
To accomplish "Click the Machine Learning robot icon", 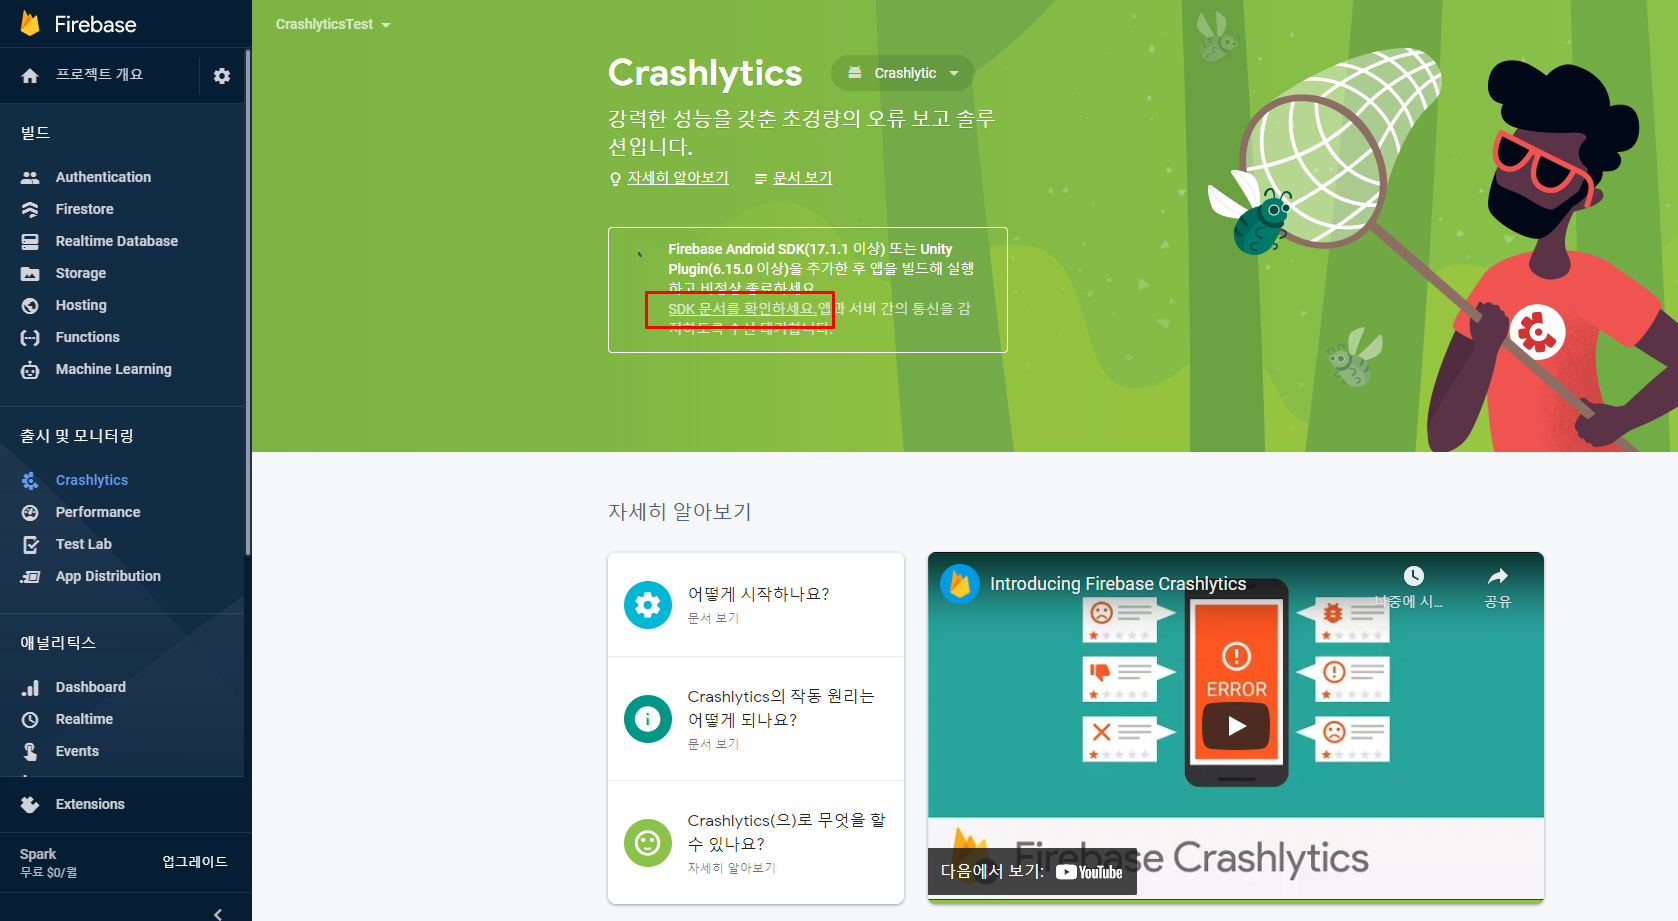I will click(x=30, y=369).
